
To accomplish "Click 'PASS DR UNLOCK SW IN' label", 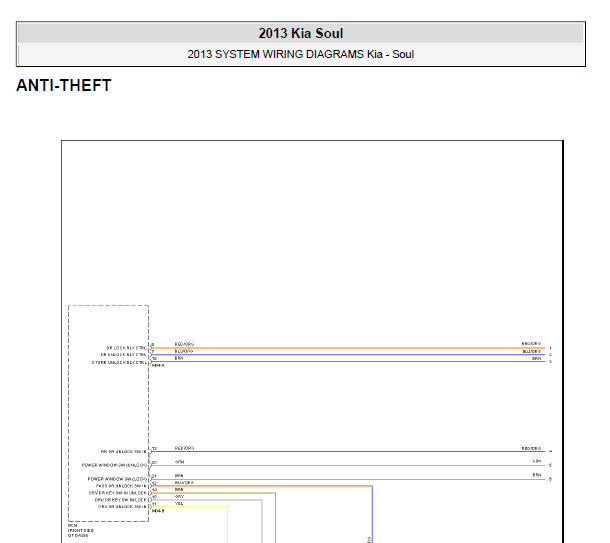I will coord(121,486).
